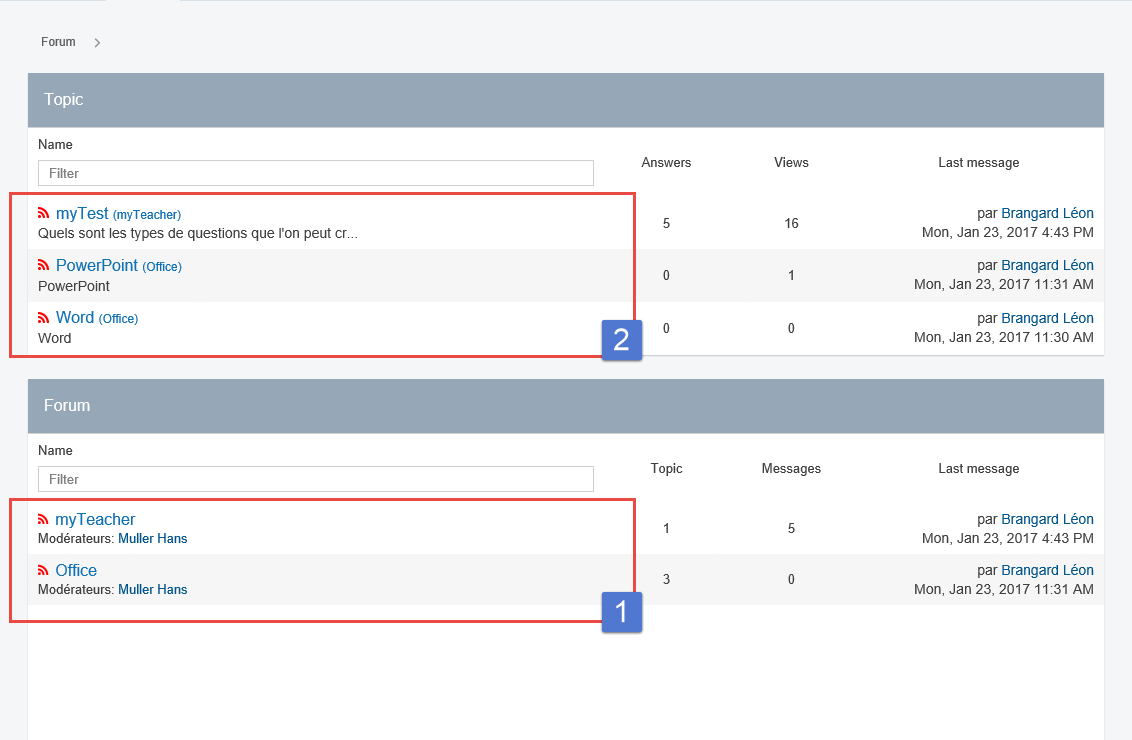Image resolution: width=1132 pixels, height=740 pixels.
Task: Open the PowerPoint topic
Action: point(97,265)
